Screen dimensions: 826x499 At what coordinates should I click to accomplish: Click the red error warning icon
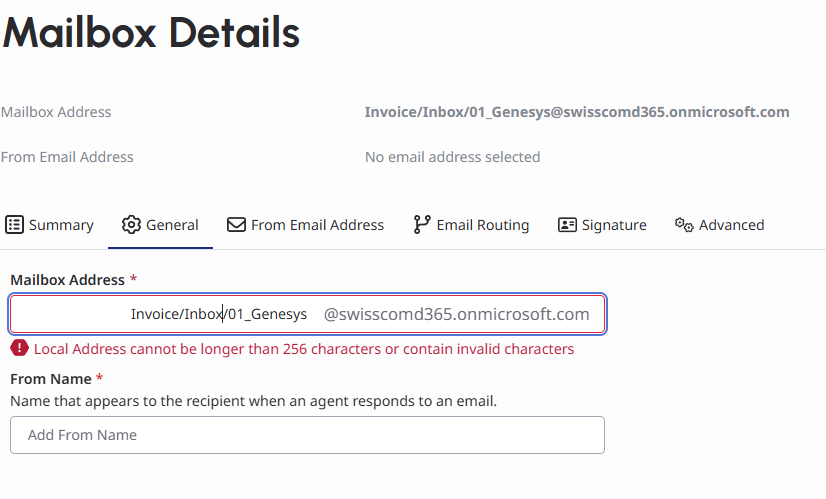pyautogui.click(x=19, y=348)
